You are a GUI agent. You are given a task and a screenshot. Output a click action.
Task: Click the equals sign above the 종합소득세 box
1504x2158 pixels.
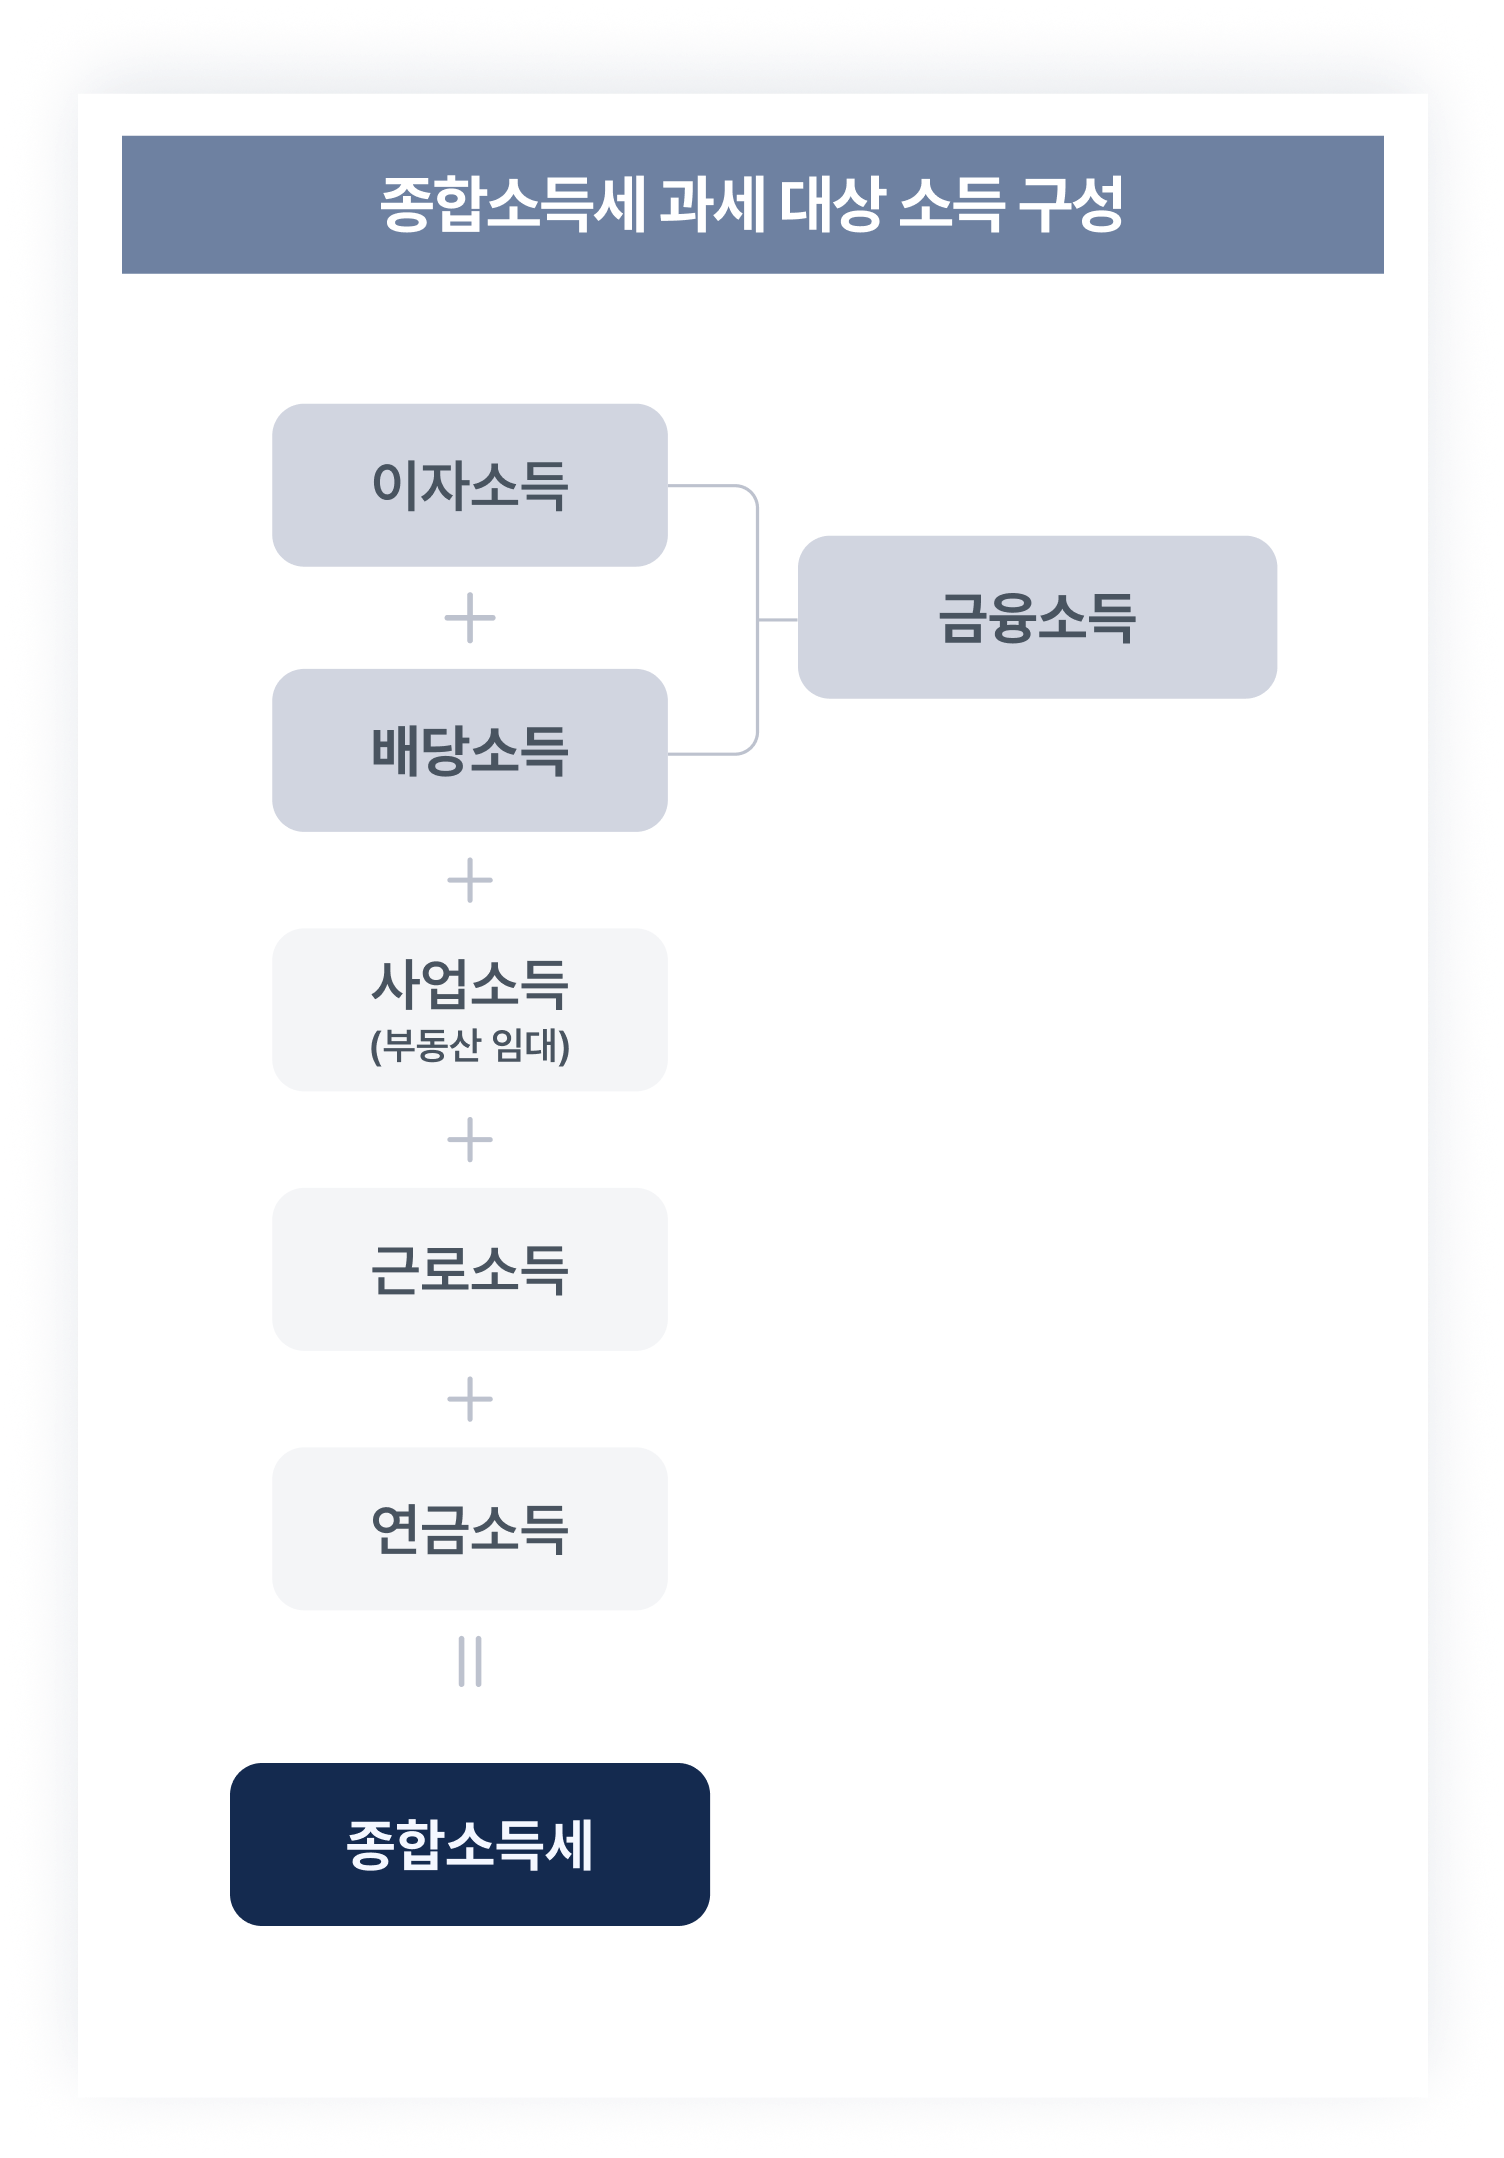469,1661
